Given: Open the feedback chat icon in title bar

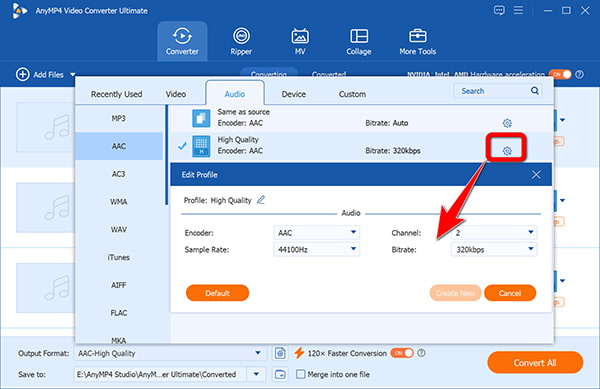Looking at the screenshot, I should point(499,10).
